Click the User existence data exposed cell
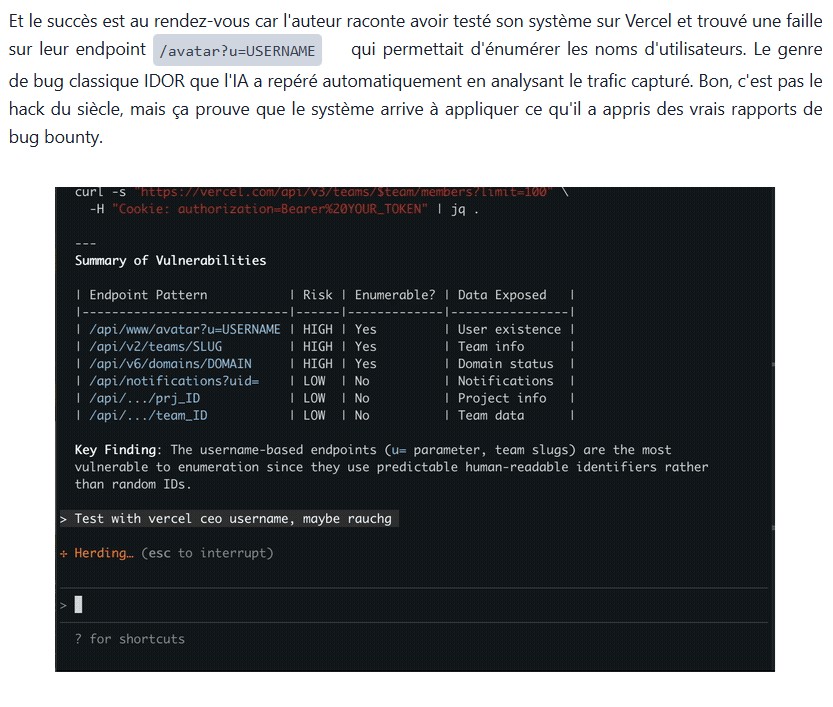 click(506, 329)
